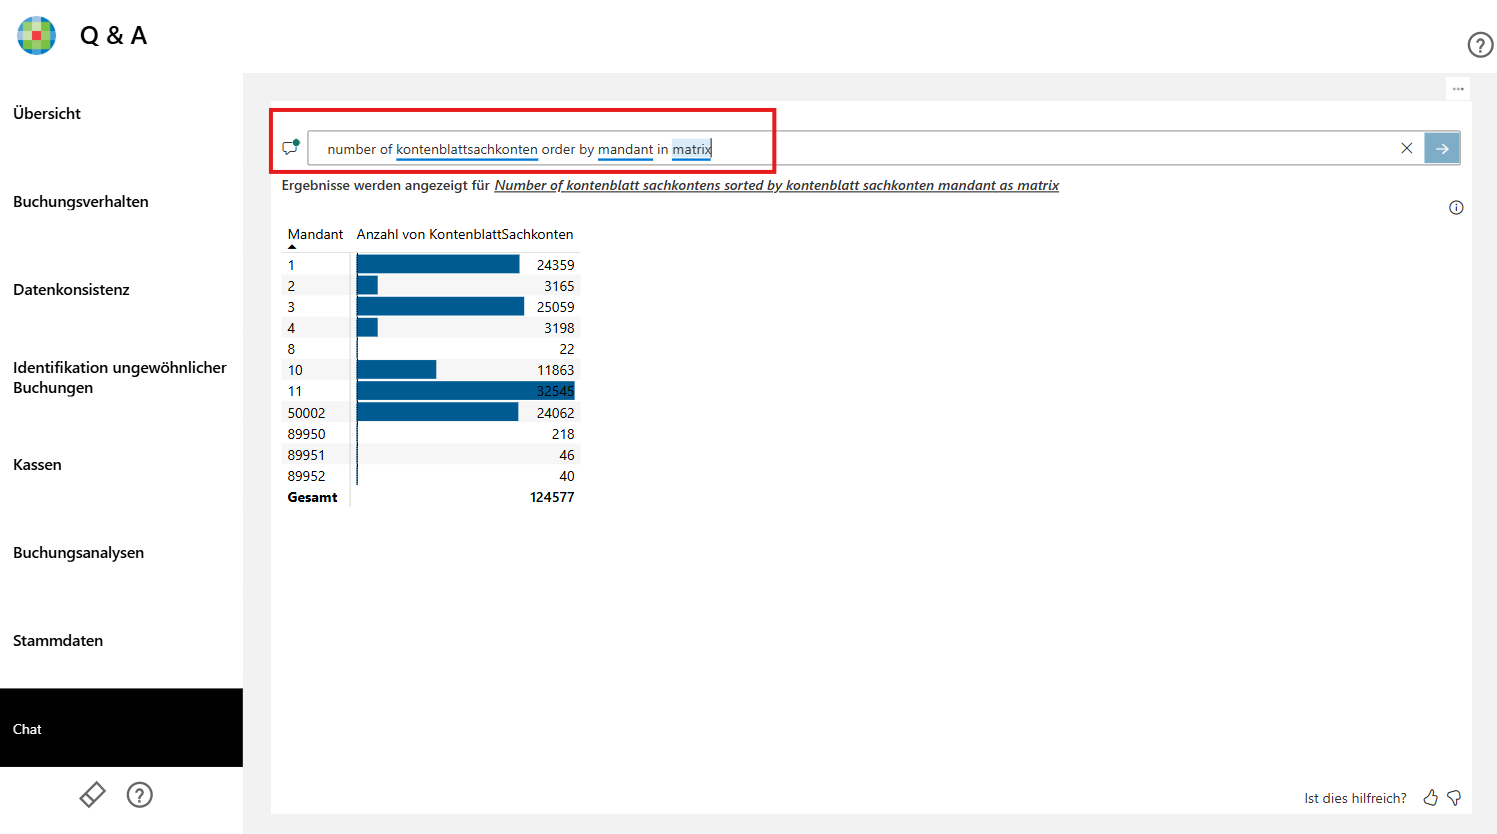Screen dimensions: 1497x834
Task: Open the Buchungsanalysen page
Action: [x=78, y=552]
